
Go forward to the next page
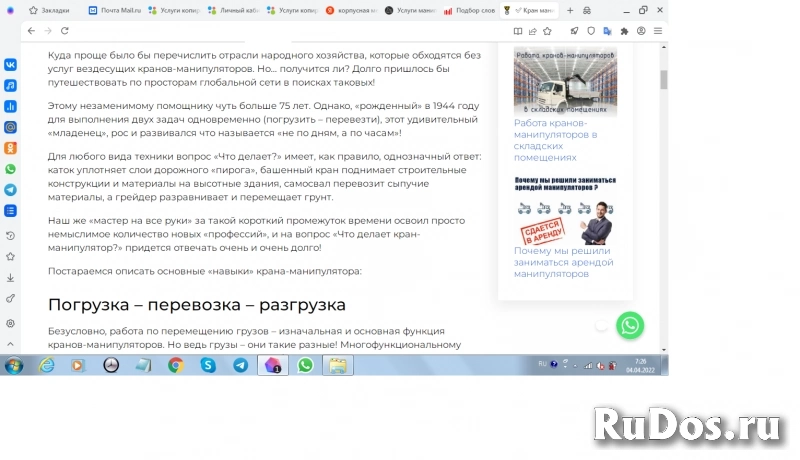pyautogui.click(x=48, y=31)
